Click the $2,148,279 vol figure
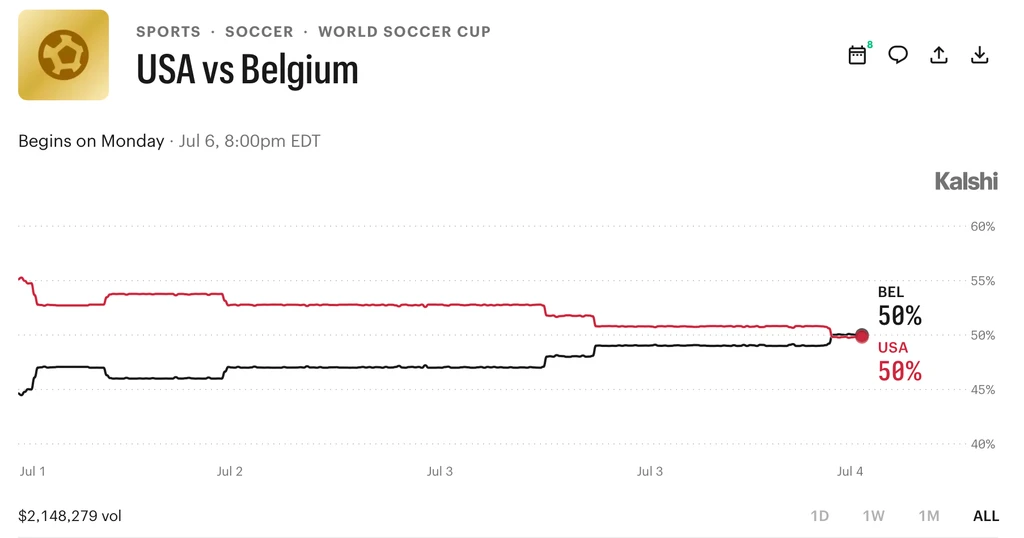Screen dimensions: 1024x538 click(x=70, y=516)
